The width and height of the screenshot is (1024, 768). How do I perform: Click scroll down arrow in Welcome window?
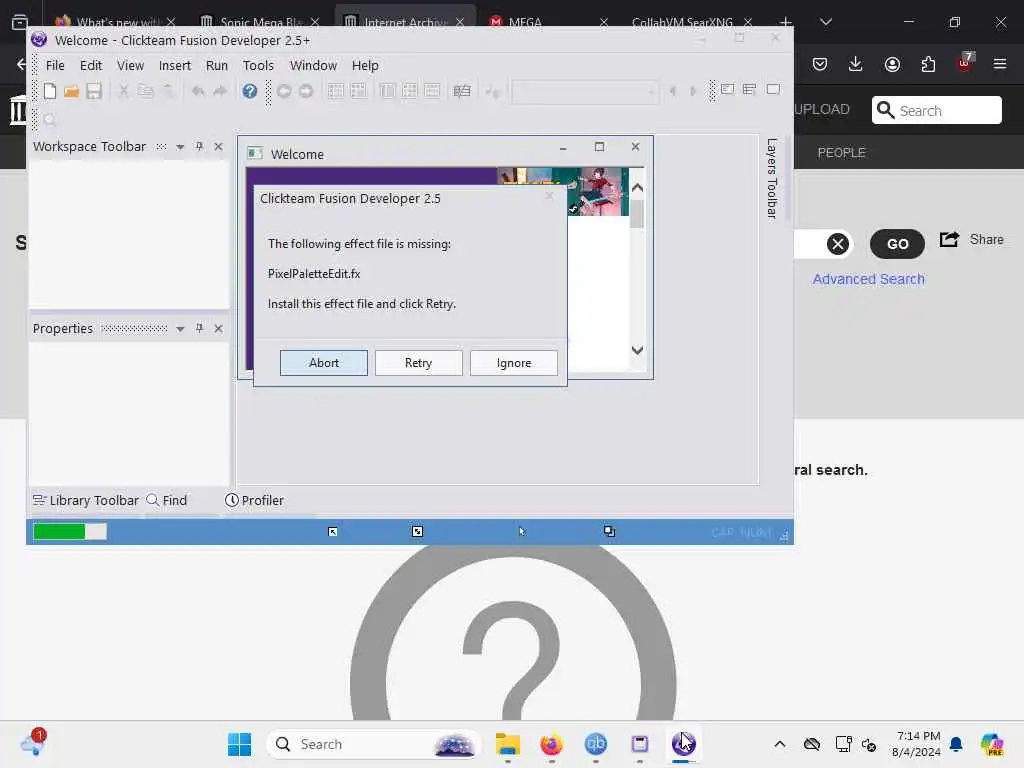click(637, 350)
